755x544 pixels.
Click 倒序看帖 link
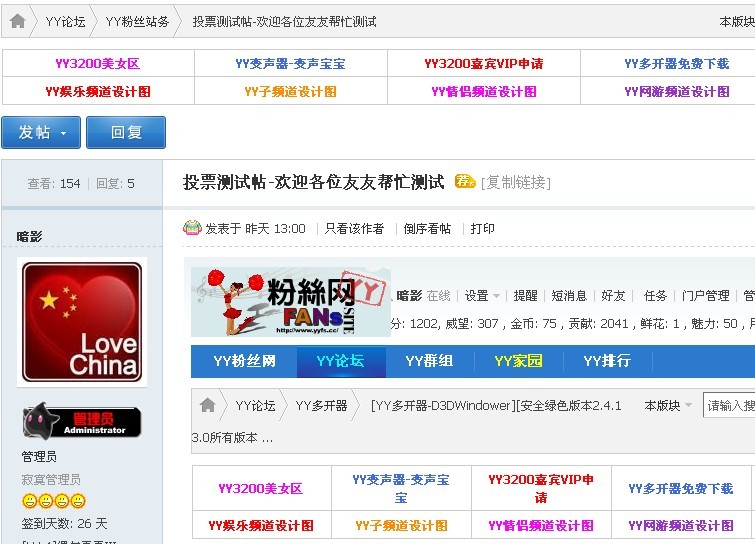[427, 228]
